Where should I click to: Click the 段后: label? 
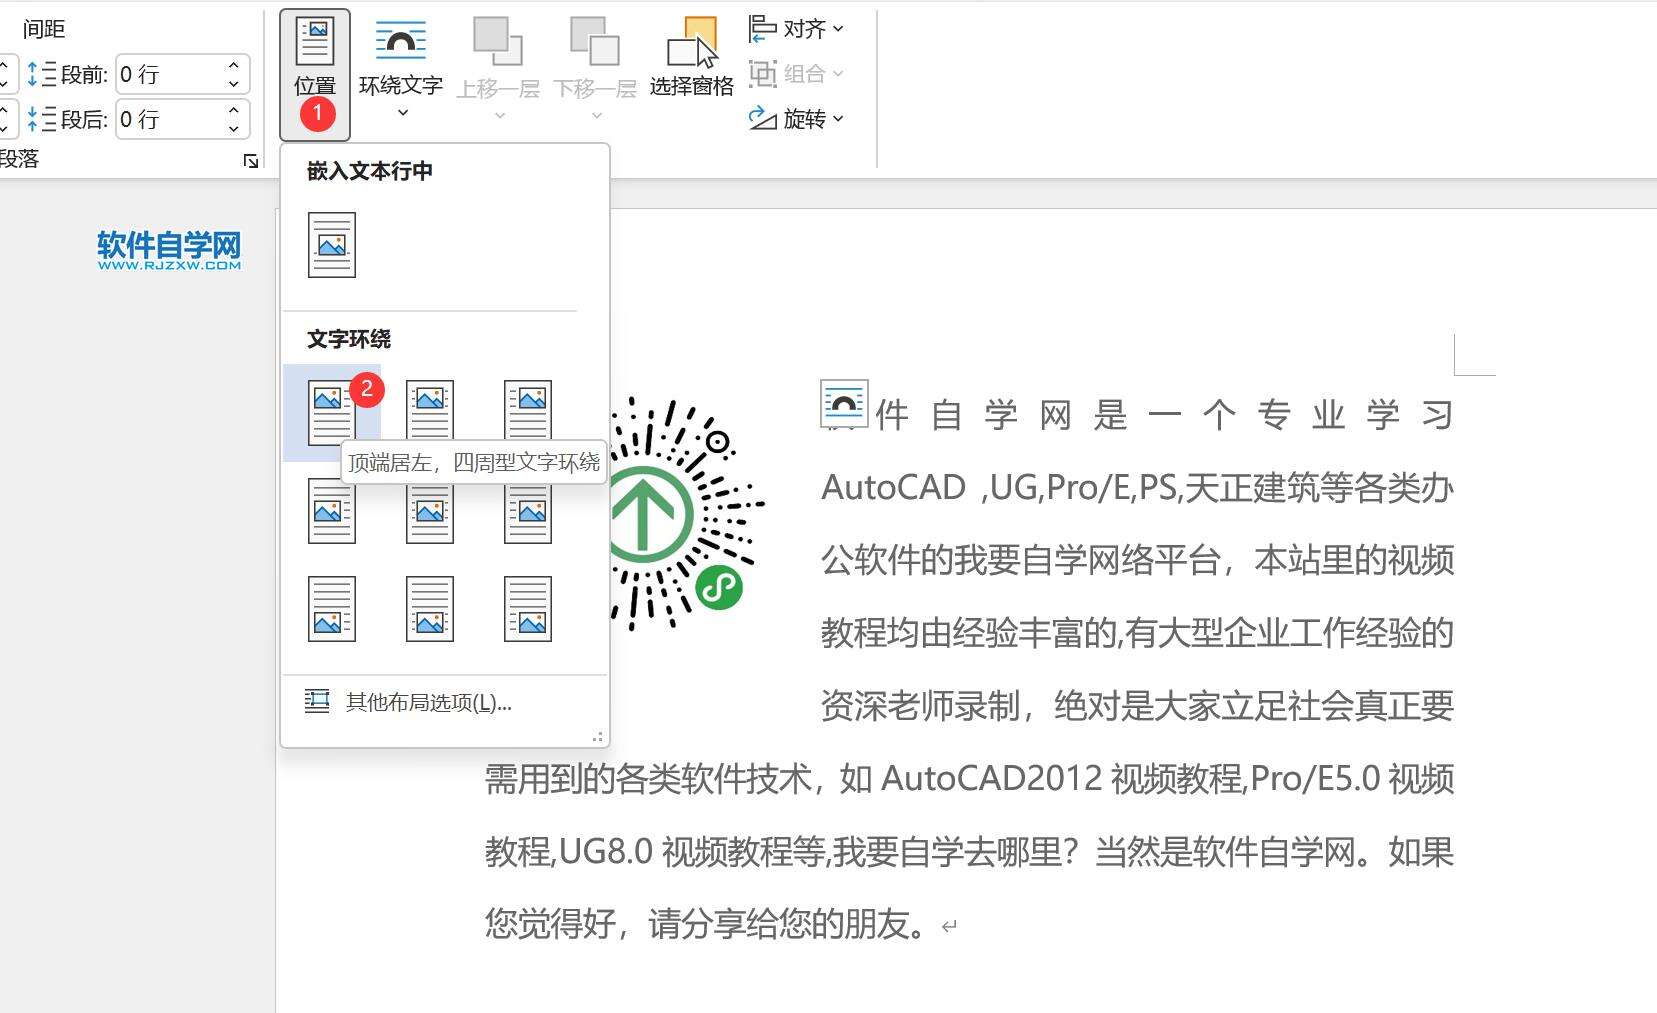pyautogui.click(x=84, y=120)
